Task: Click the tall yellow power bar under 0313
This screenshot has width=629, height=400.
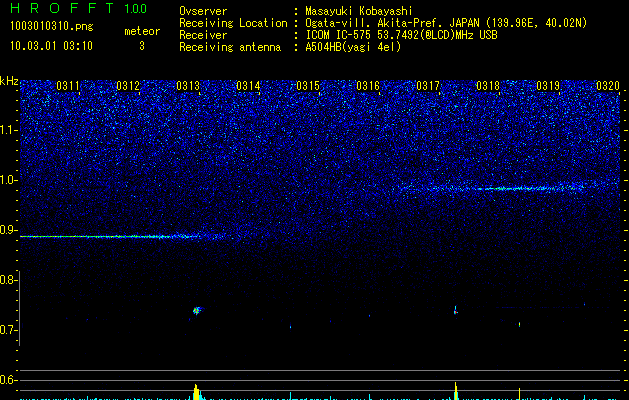Action: (x=196, y=392)
